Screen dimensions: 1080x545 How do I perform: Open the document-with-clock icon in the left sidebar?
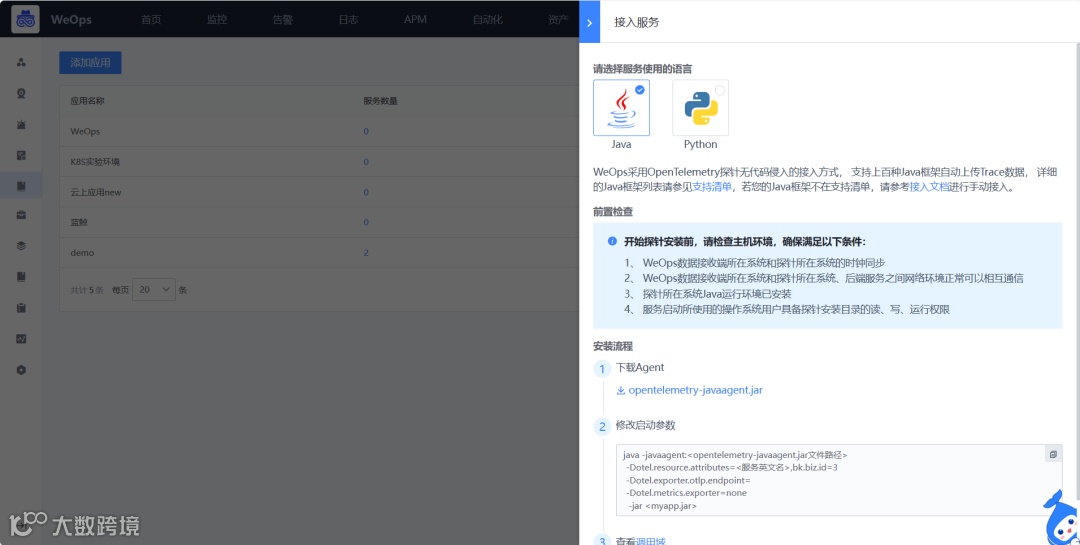[21, 155]
